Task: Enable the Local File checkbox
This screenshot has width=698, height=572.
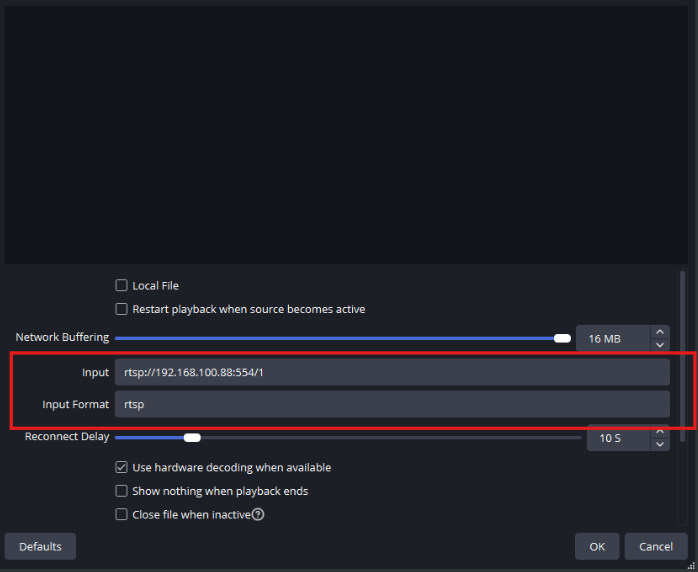Action: pos(122,286)
